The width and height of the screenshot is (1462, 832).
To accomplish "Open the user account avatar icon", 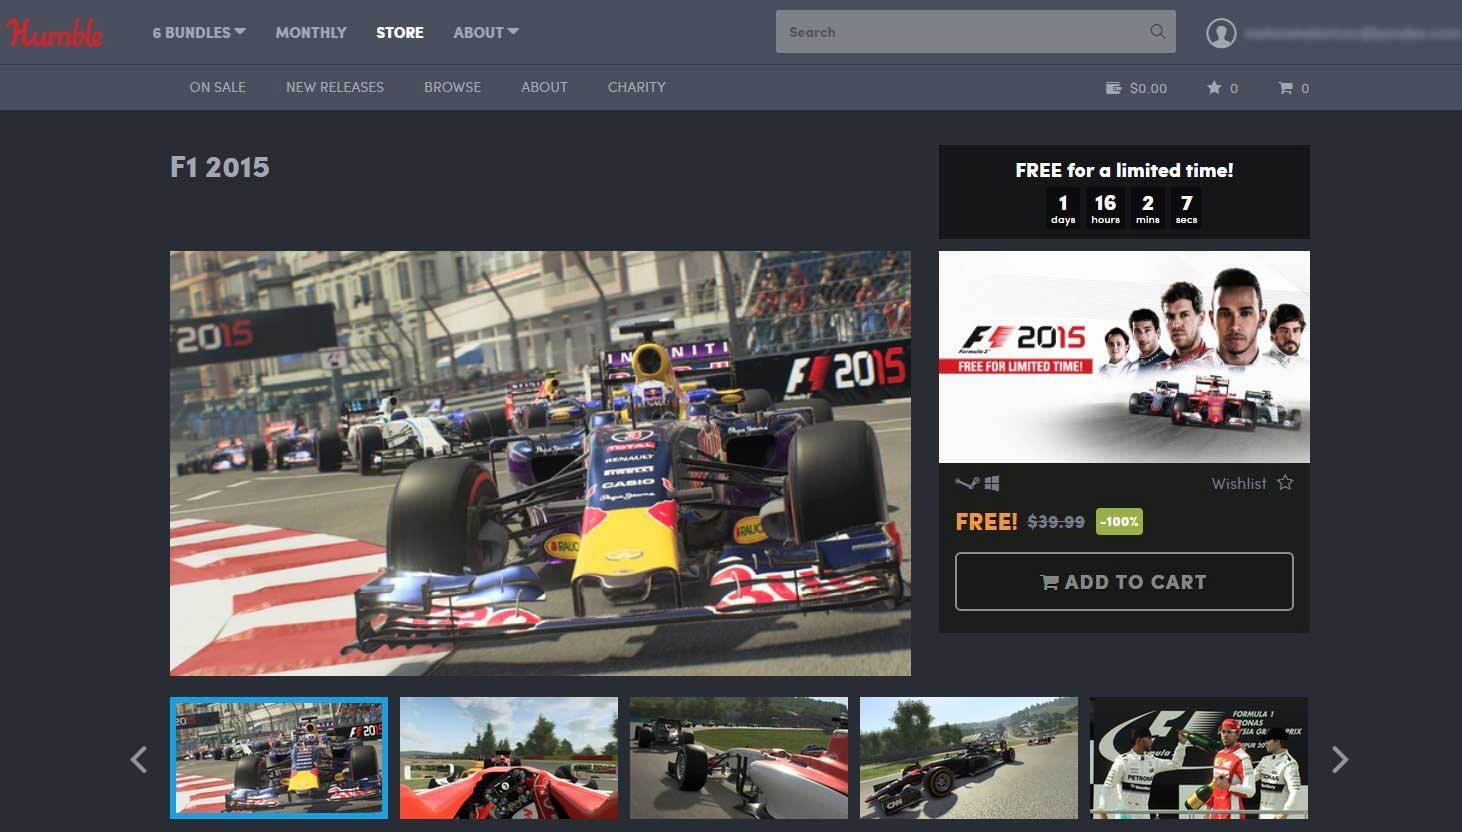I will 1220,33.
